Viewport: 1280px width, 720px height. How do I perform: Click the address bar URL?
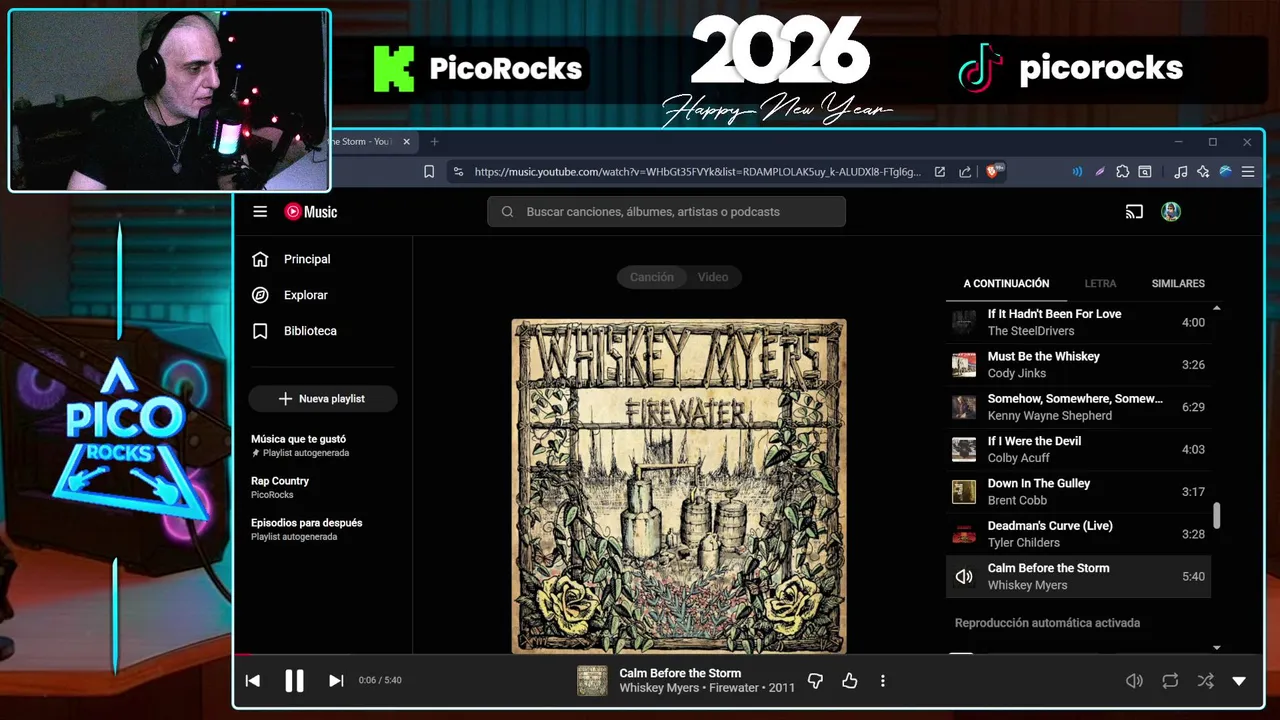coord(697,172)
